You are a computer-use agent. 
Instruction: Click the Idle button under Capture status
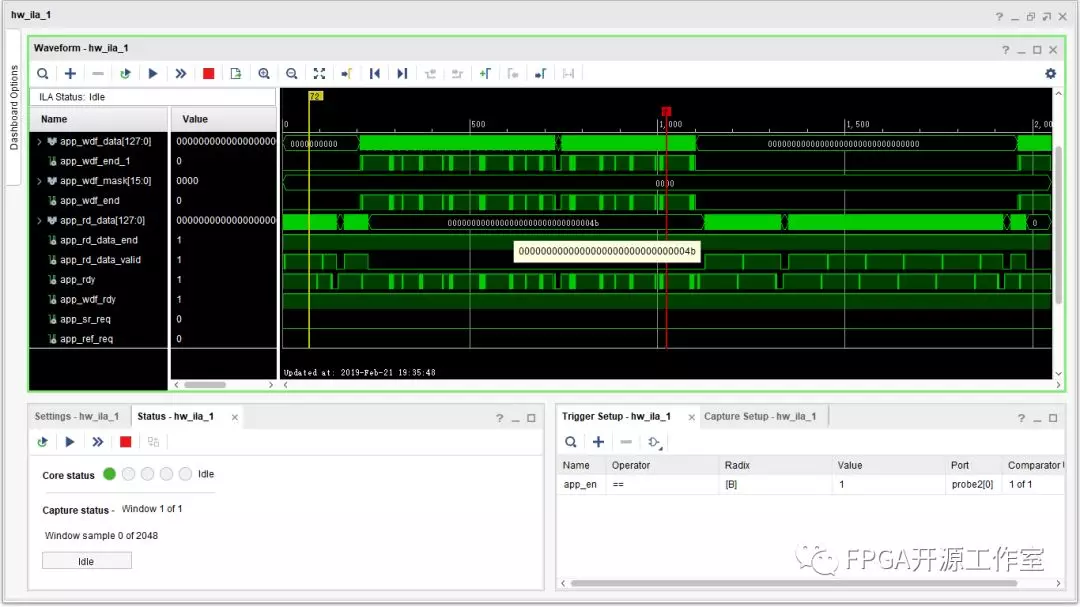86,561
